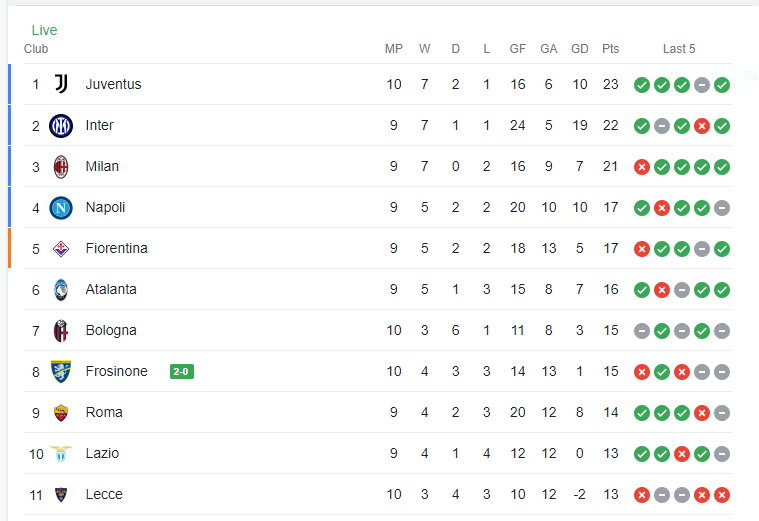Click the Live label above the table
Viewport: 759px width, 521px height.
coord(44,30)
